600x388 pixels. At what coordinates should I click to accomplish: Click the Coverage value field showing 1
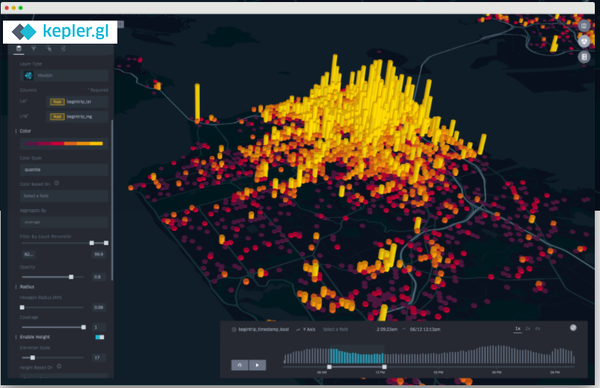point(99,327)
